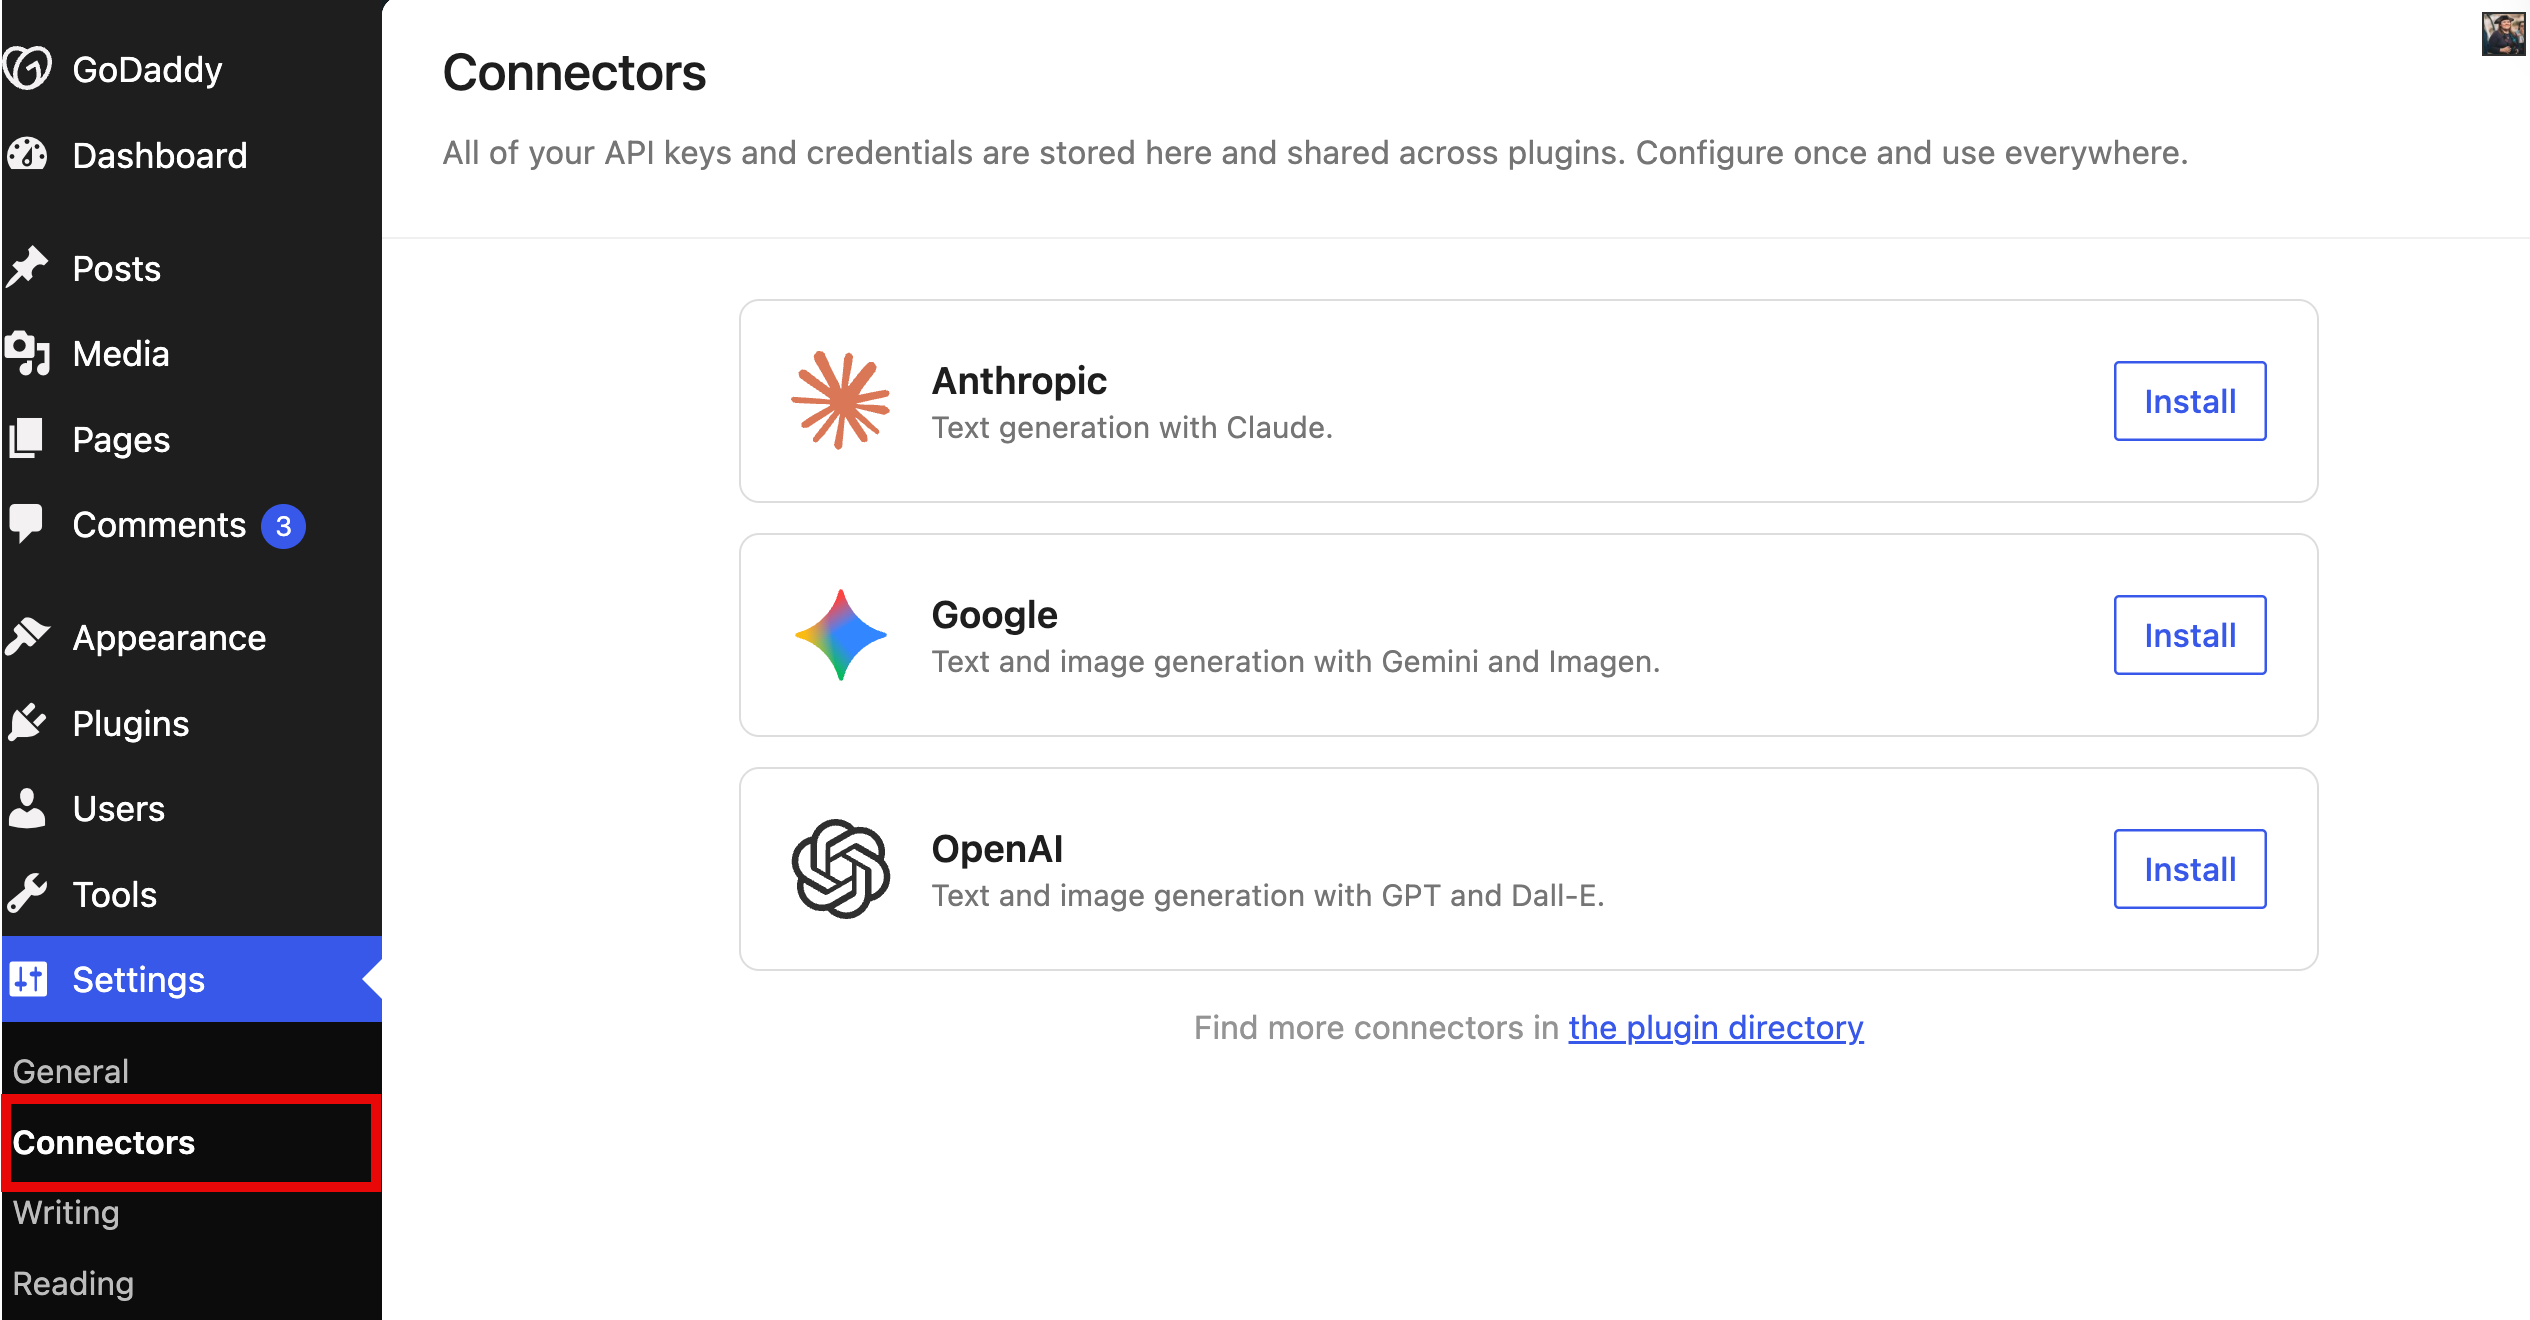This screenshot has width=2530, height=1320.
Task: Switch to the Writing settings section
Action: tap(65, 1213)
